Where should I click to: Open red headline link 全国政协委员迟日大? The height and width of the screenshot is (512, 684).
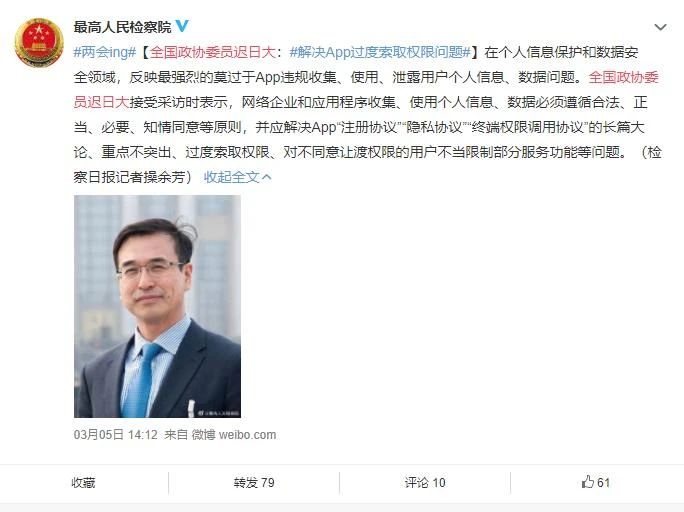pyautogui.click(x=212, y=52)
